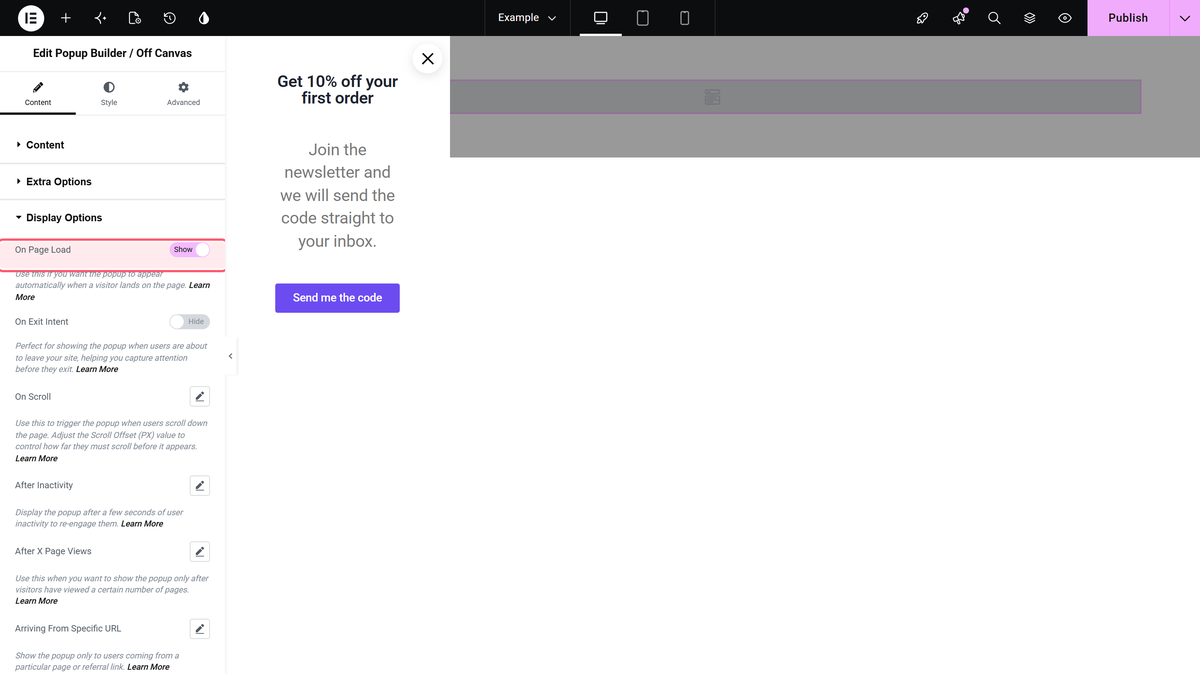Click the Send me the code button
The image size is (1200, 675).
pyautogui.click(x=337, y=298)
